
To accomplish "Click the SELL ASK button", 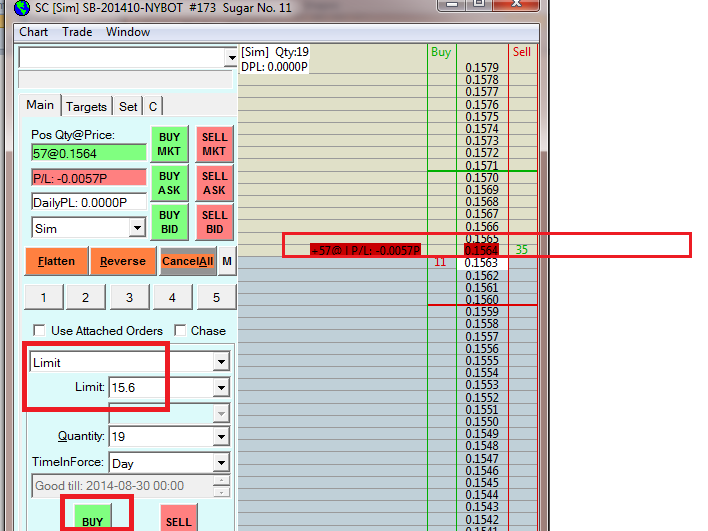I will coord(214,183).
